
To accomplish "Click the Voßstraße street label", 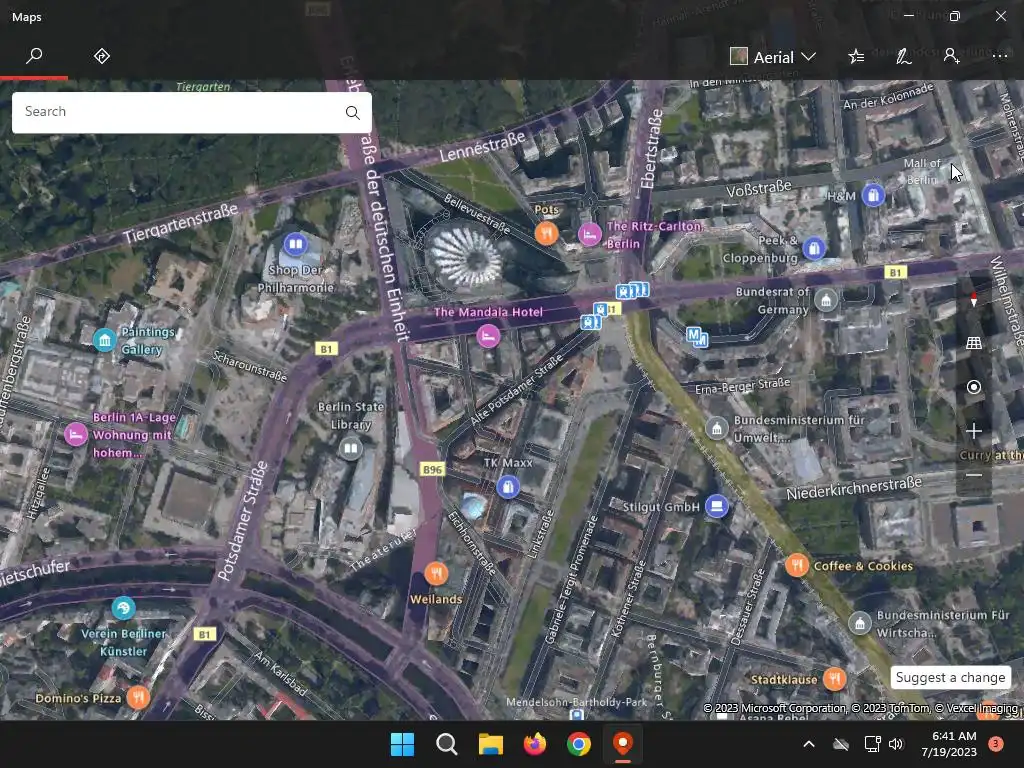I will (x=759, y=189).
